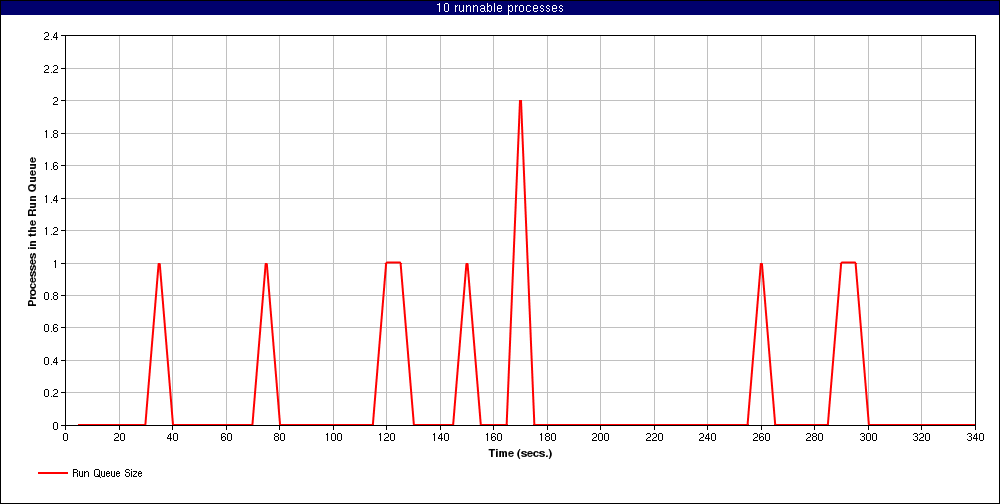Viewport: 1000px width, 504px height.
Task: Click the peak of the spike at 170 seconds
Action: pyautogui.click(x=520, y=101)
